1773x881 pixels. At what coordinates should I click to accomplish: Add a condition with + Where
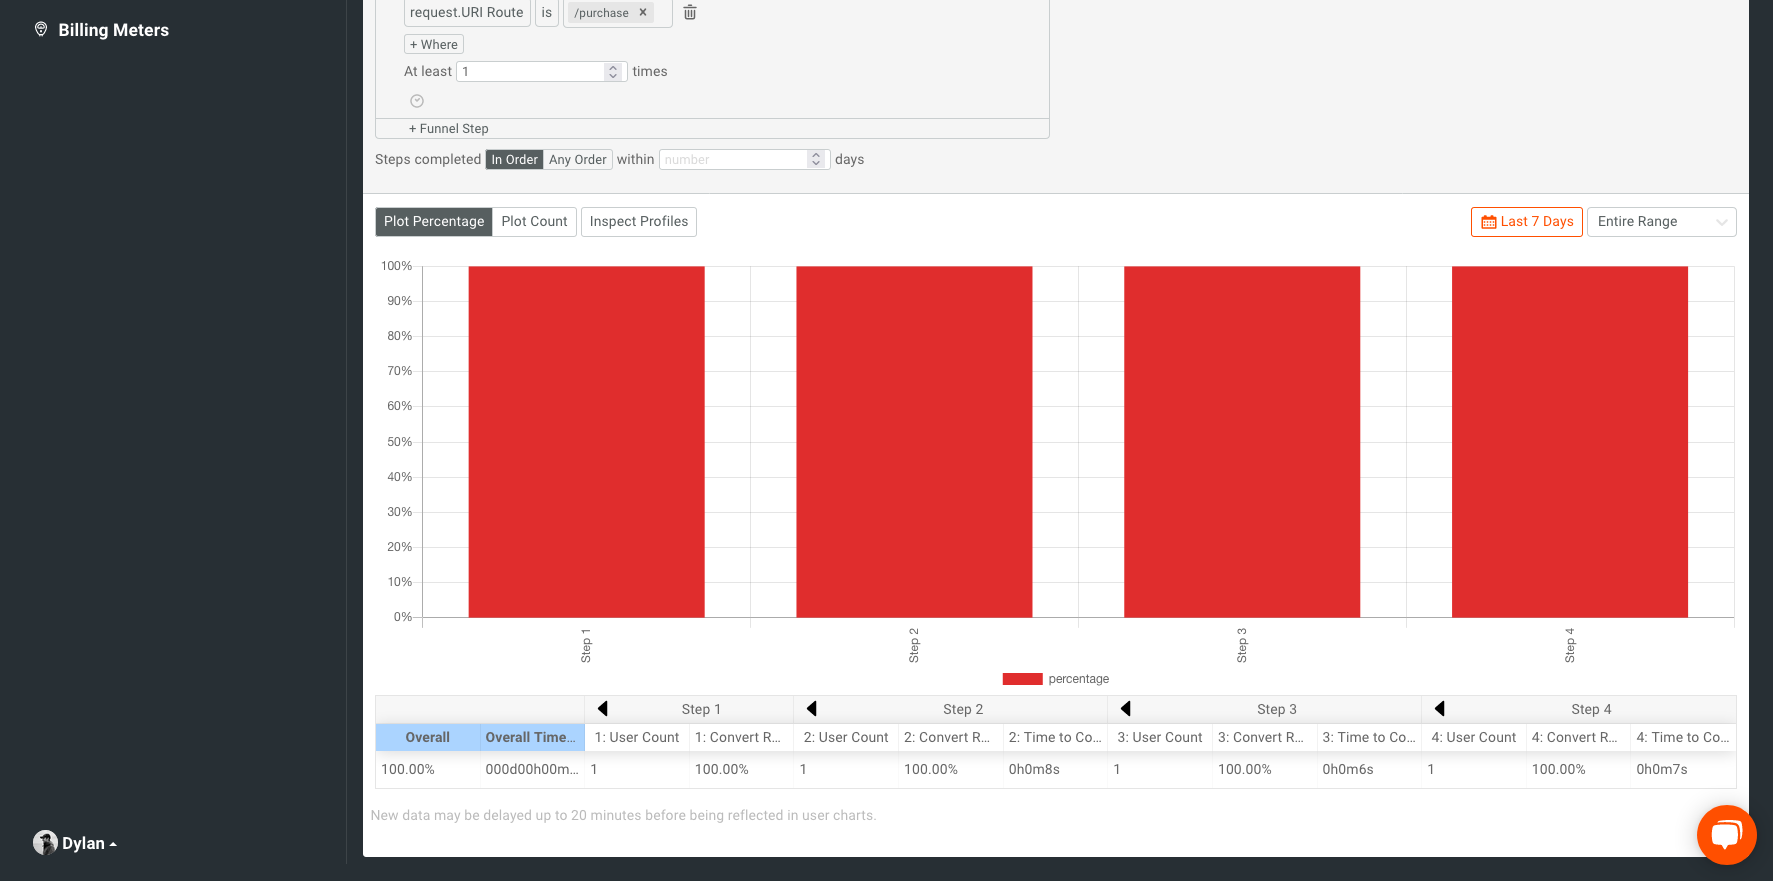pyautogui.click(x=434, y=44)
